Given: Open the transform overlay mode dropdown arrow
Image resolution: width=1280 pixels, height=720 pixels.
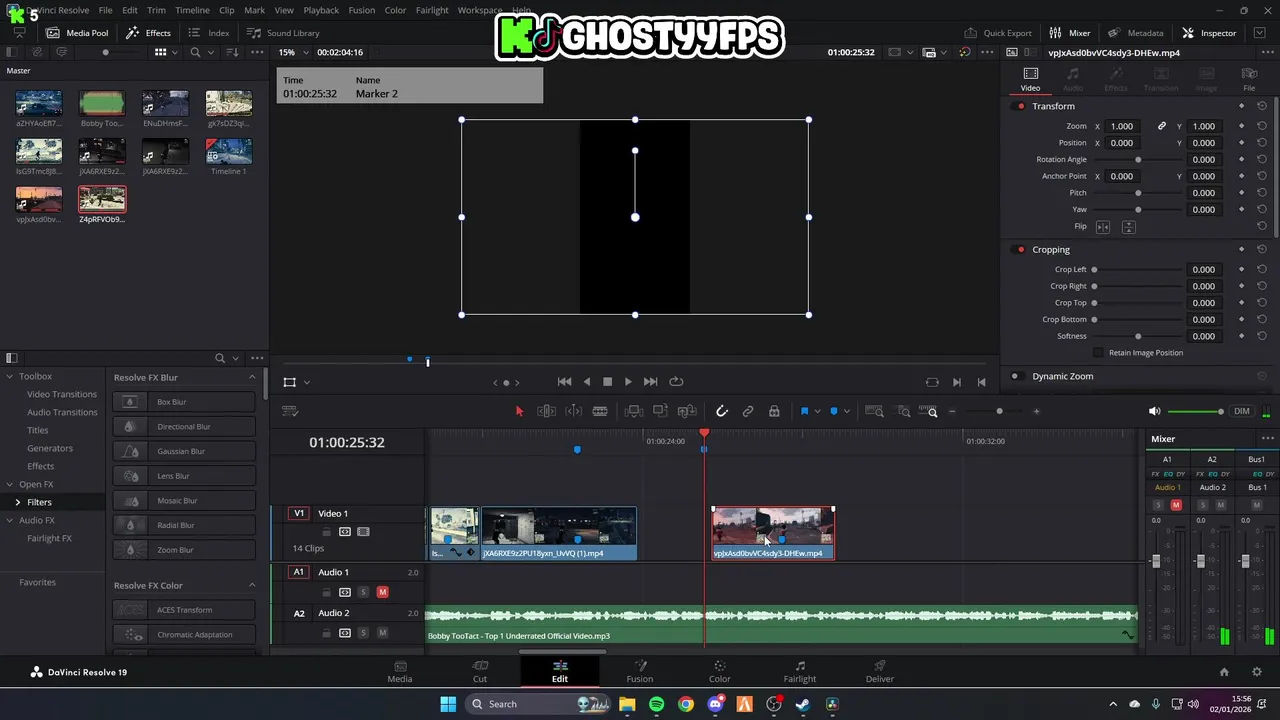Looking at the screenshot, I should pos(307,382).
